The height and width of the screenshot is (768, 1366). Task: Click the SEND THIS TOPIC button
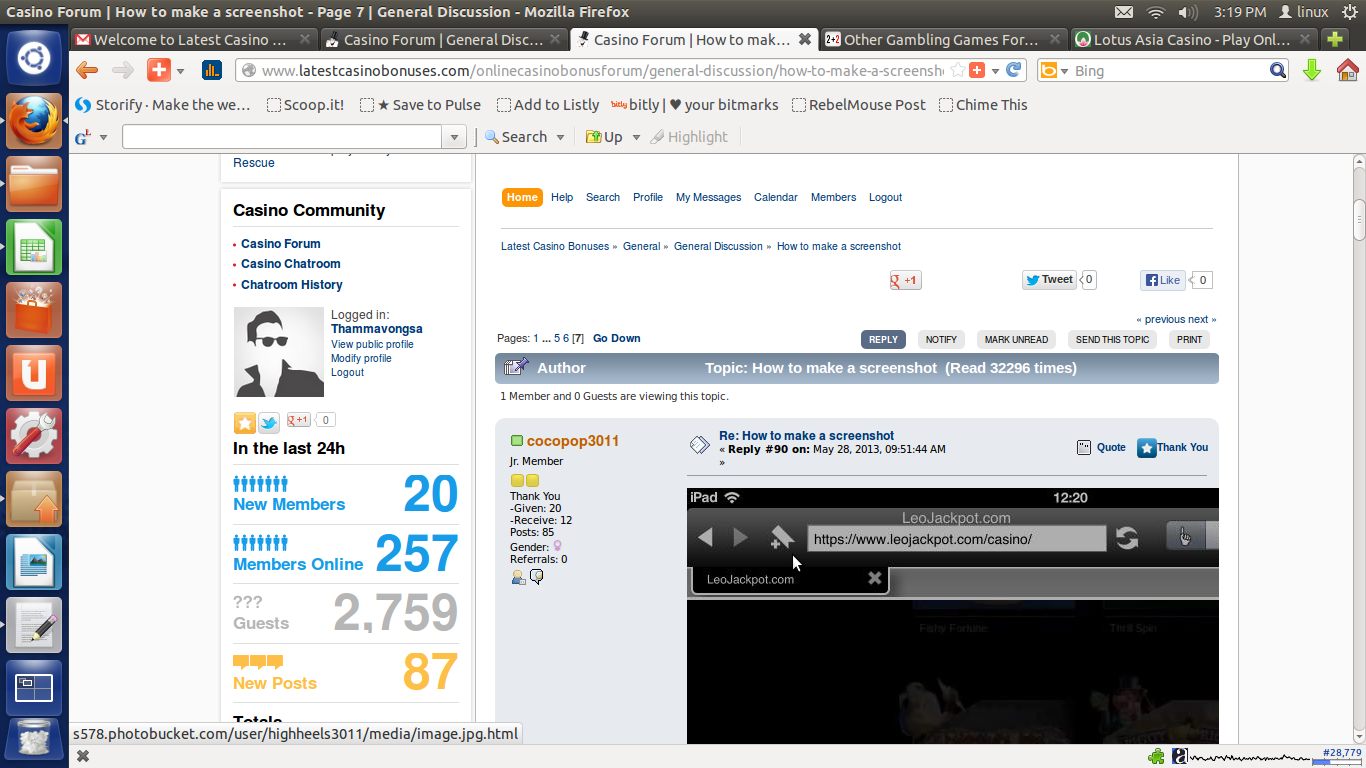coord(1112,340)
